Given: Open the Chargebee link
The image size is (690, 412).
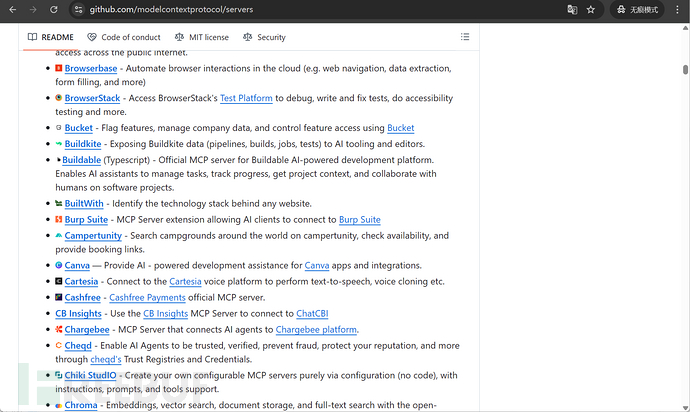Looking at the screenshot, I should click(x=87, y=329).
